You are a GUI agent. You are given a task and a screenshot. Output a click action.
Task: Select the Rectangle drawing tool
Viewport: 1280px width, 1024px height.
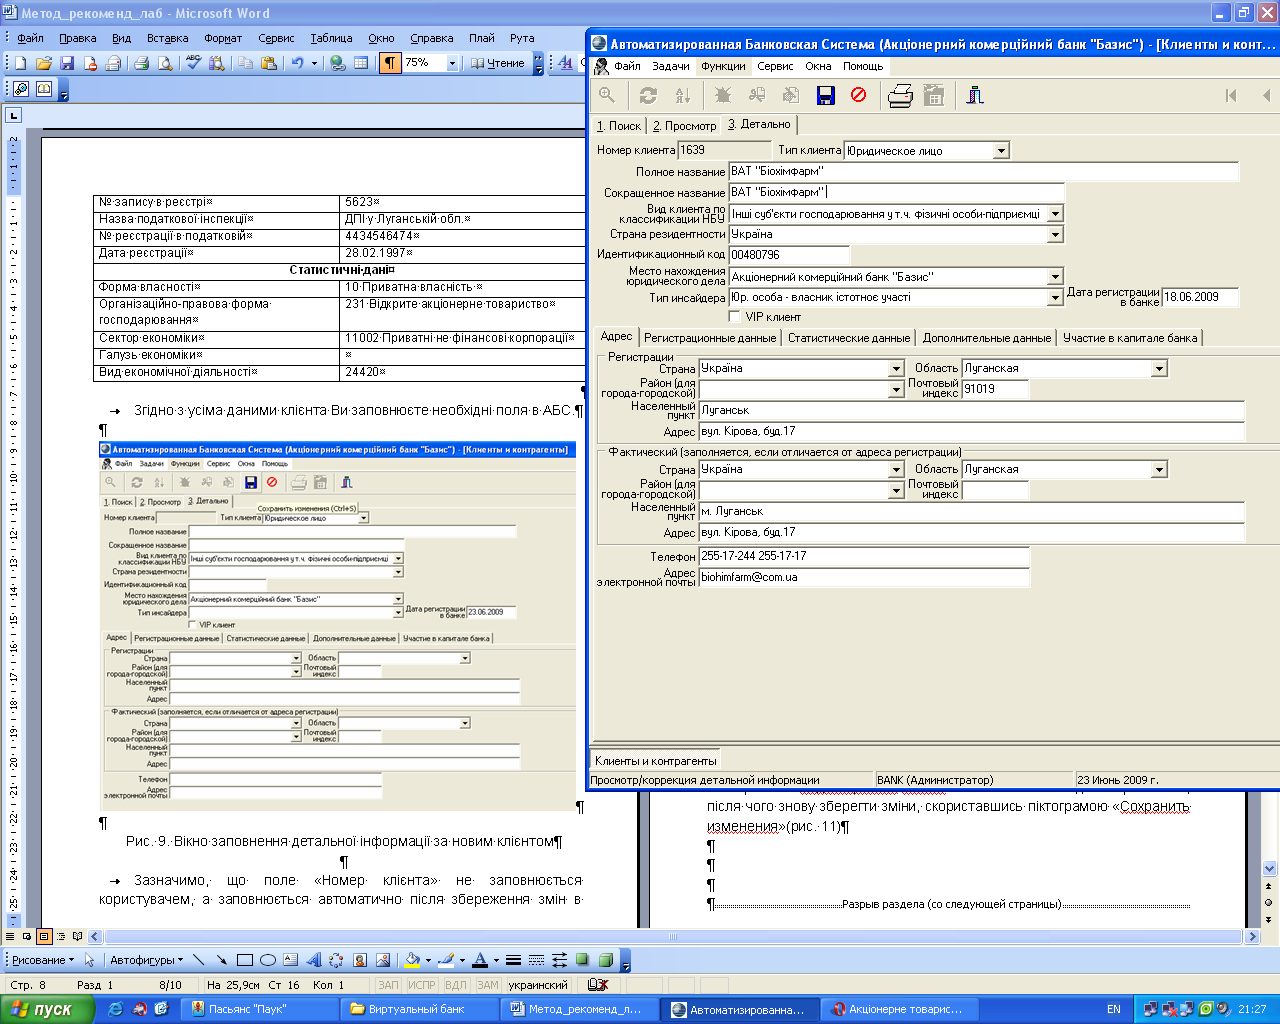[245, 960]
